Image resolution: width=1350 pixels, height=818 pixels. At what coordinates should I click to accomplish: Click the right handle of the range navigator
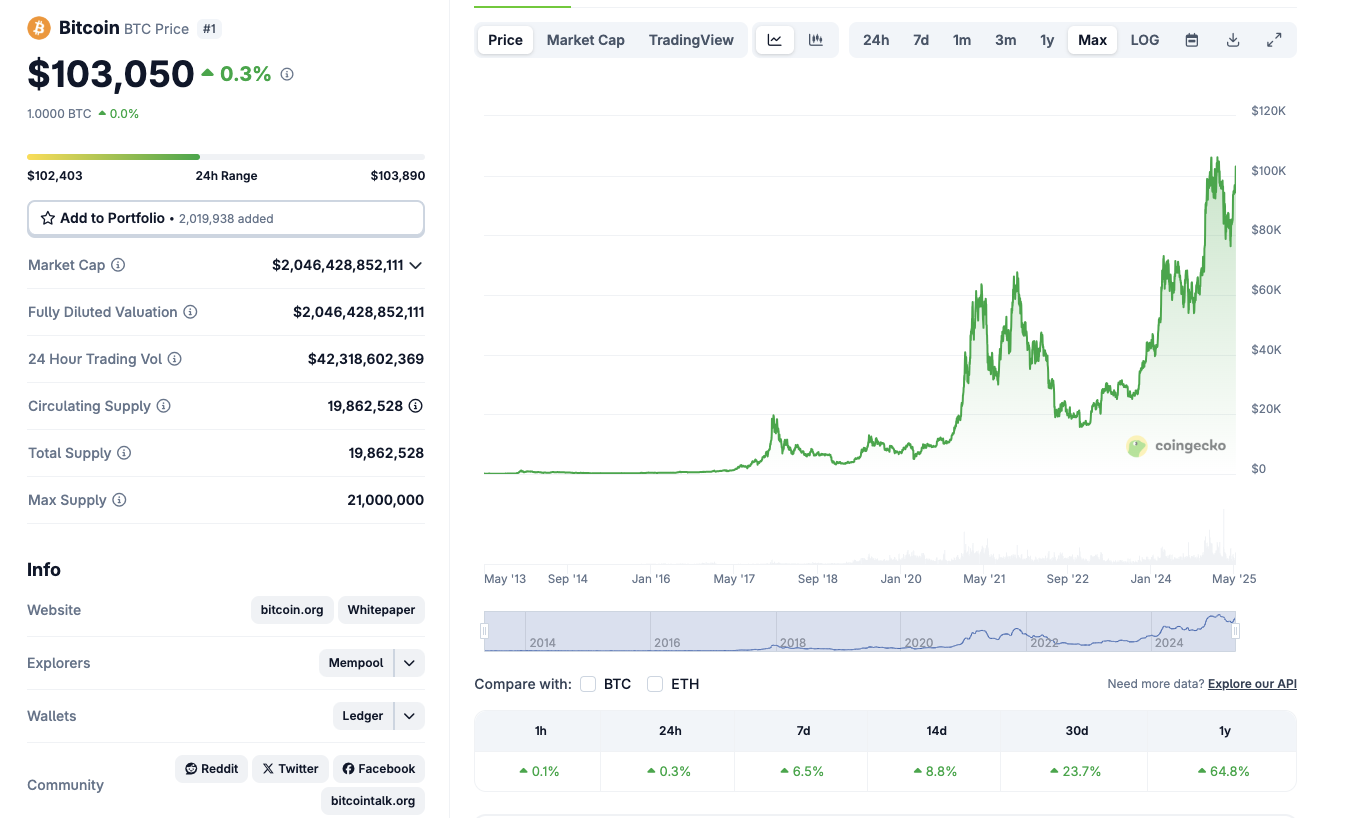tap(1236, 631)
